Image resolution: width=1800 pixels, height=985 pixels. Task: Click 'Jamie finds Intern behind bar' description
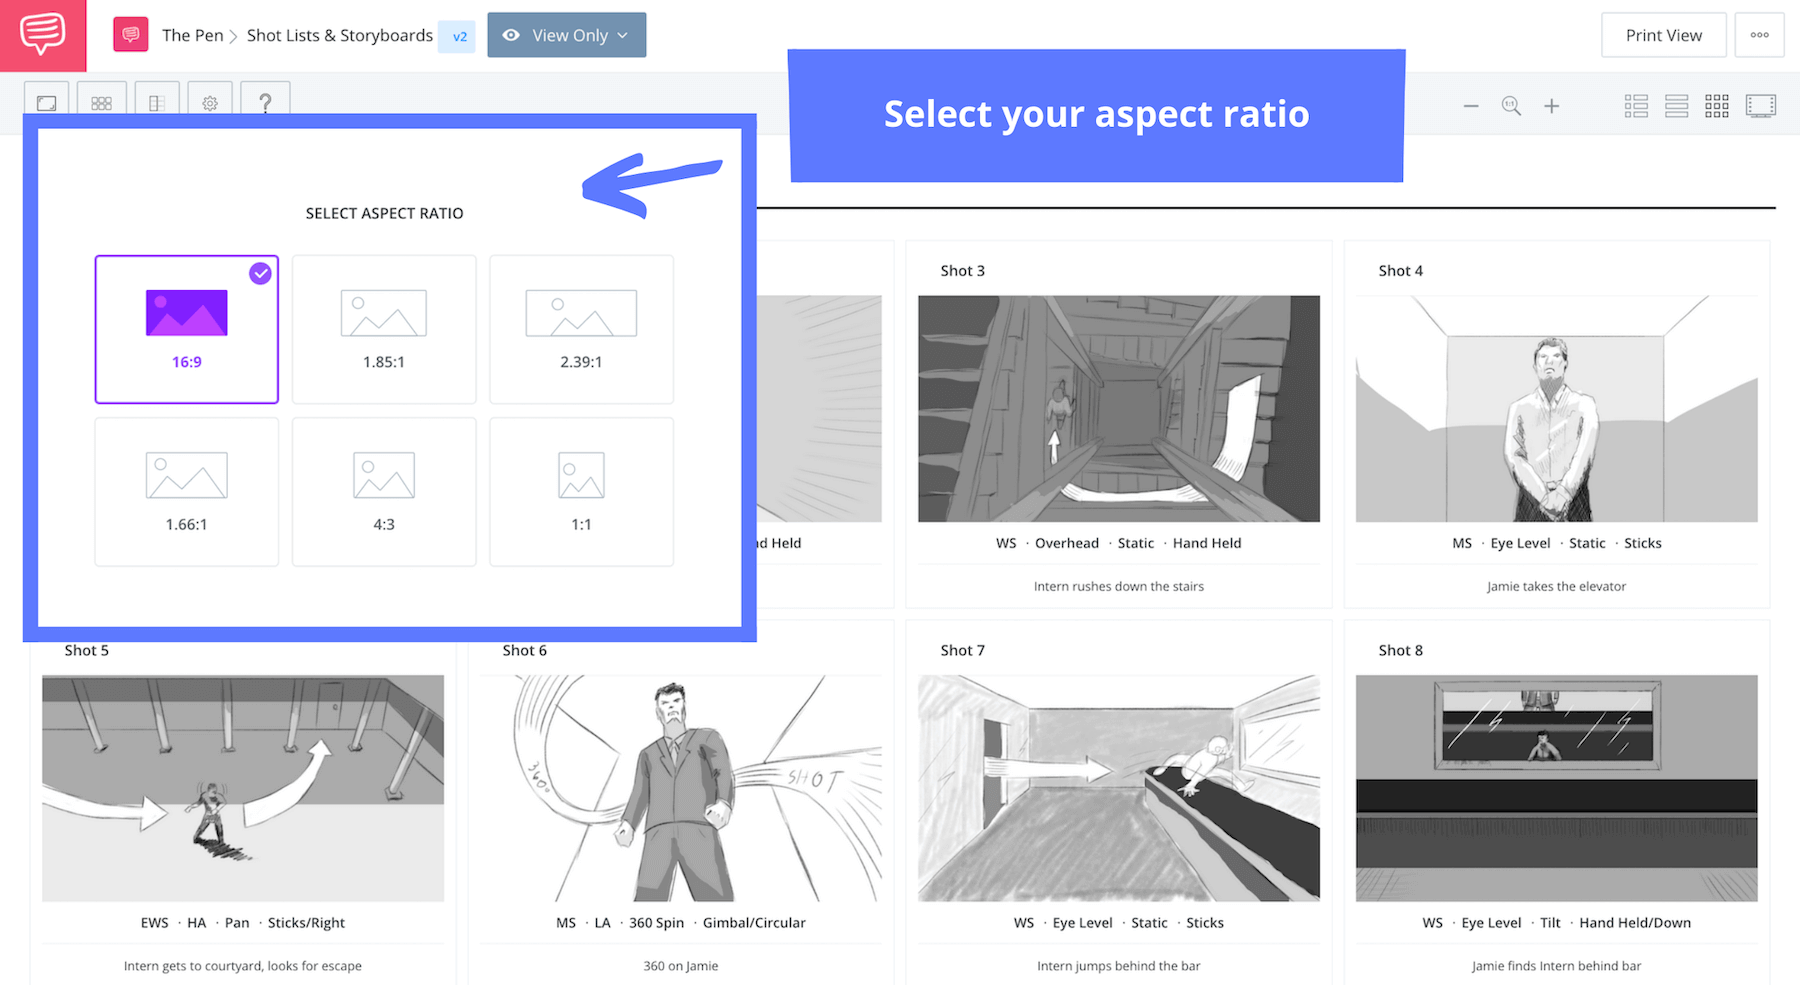[1557, 966]
